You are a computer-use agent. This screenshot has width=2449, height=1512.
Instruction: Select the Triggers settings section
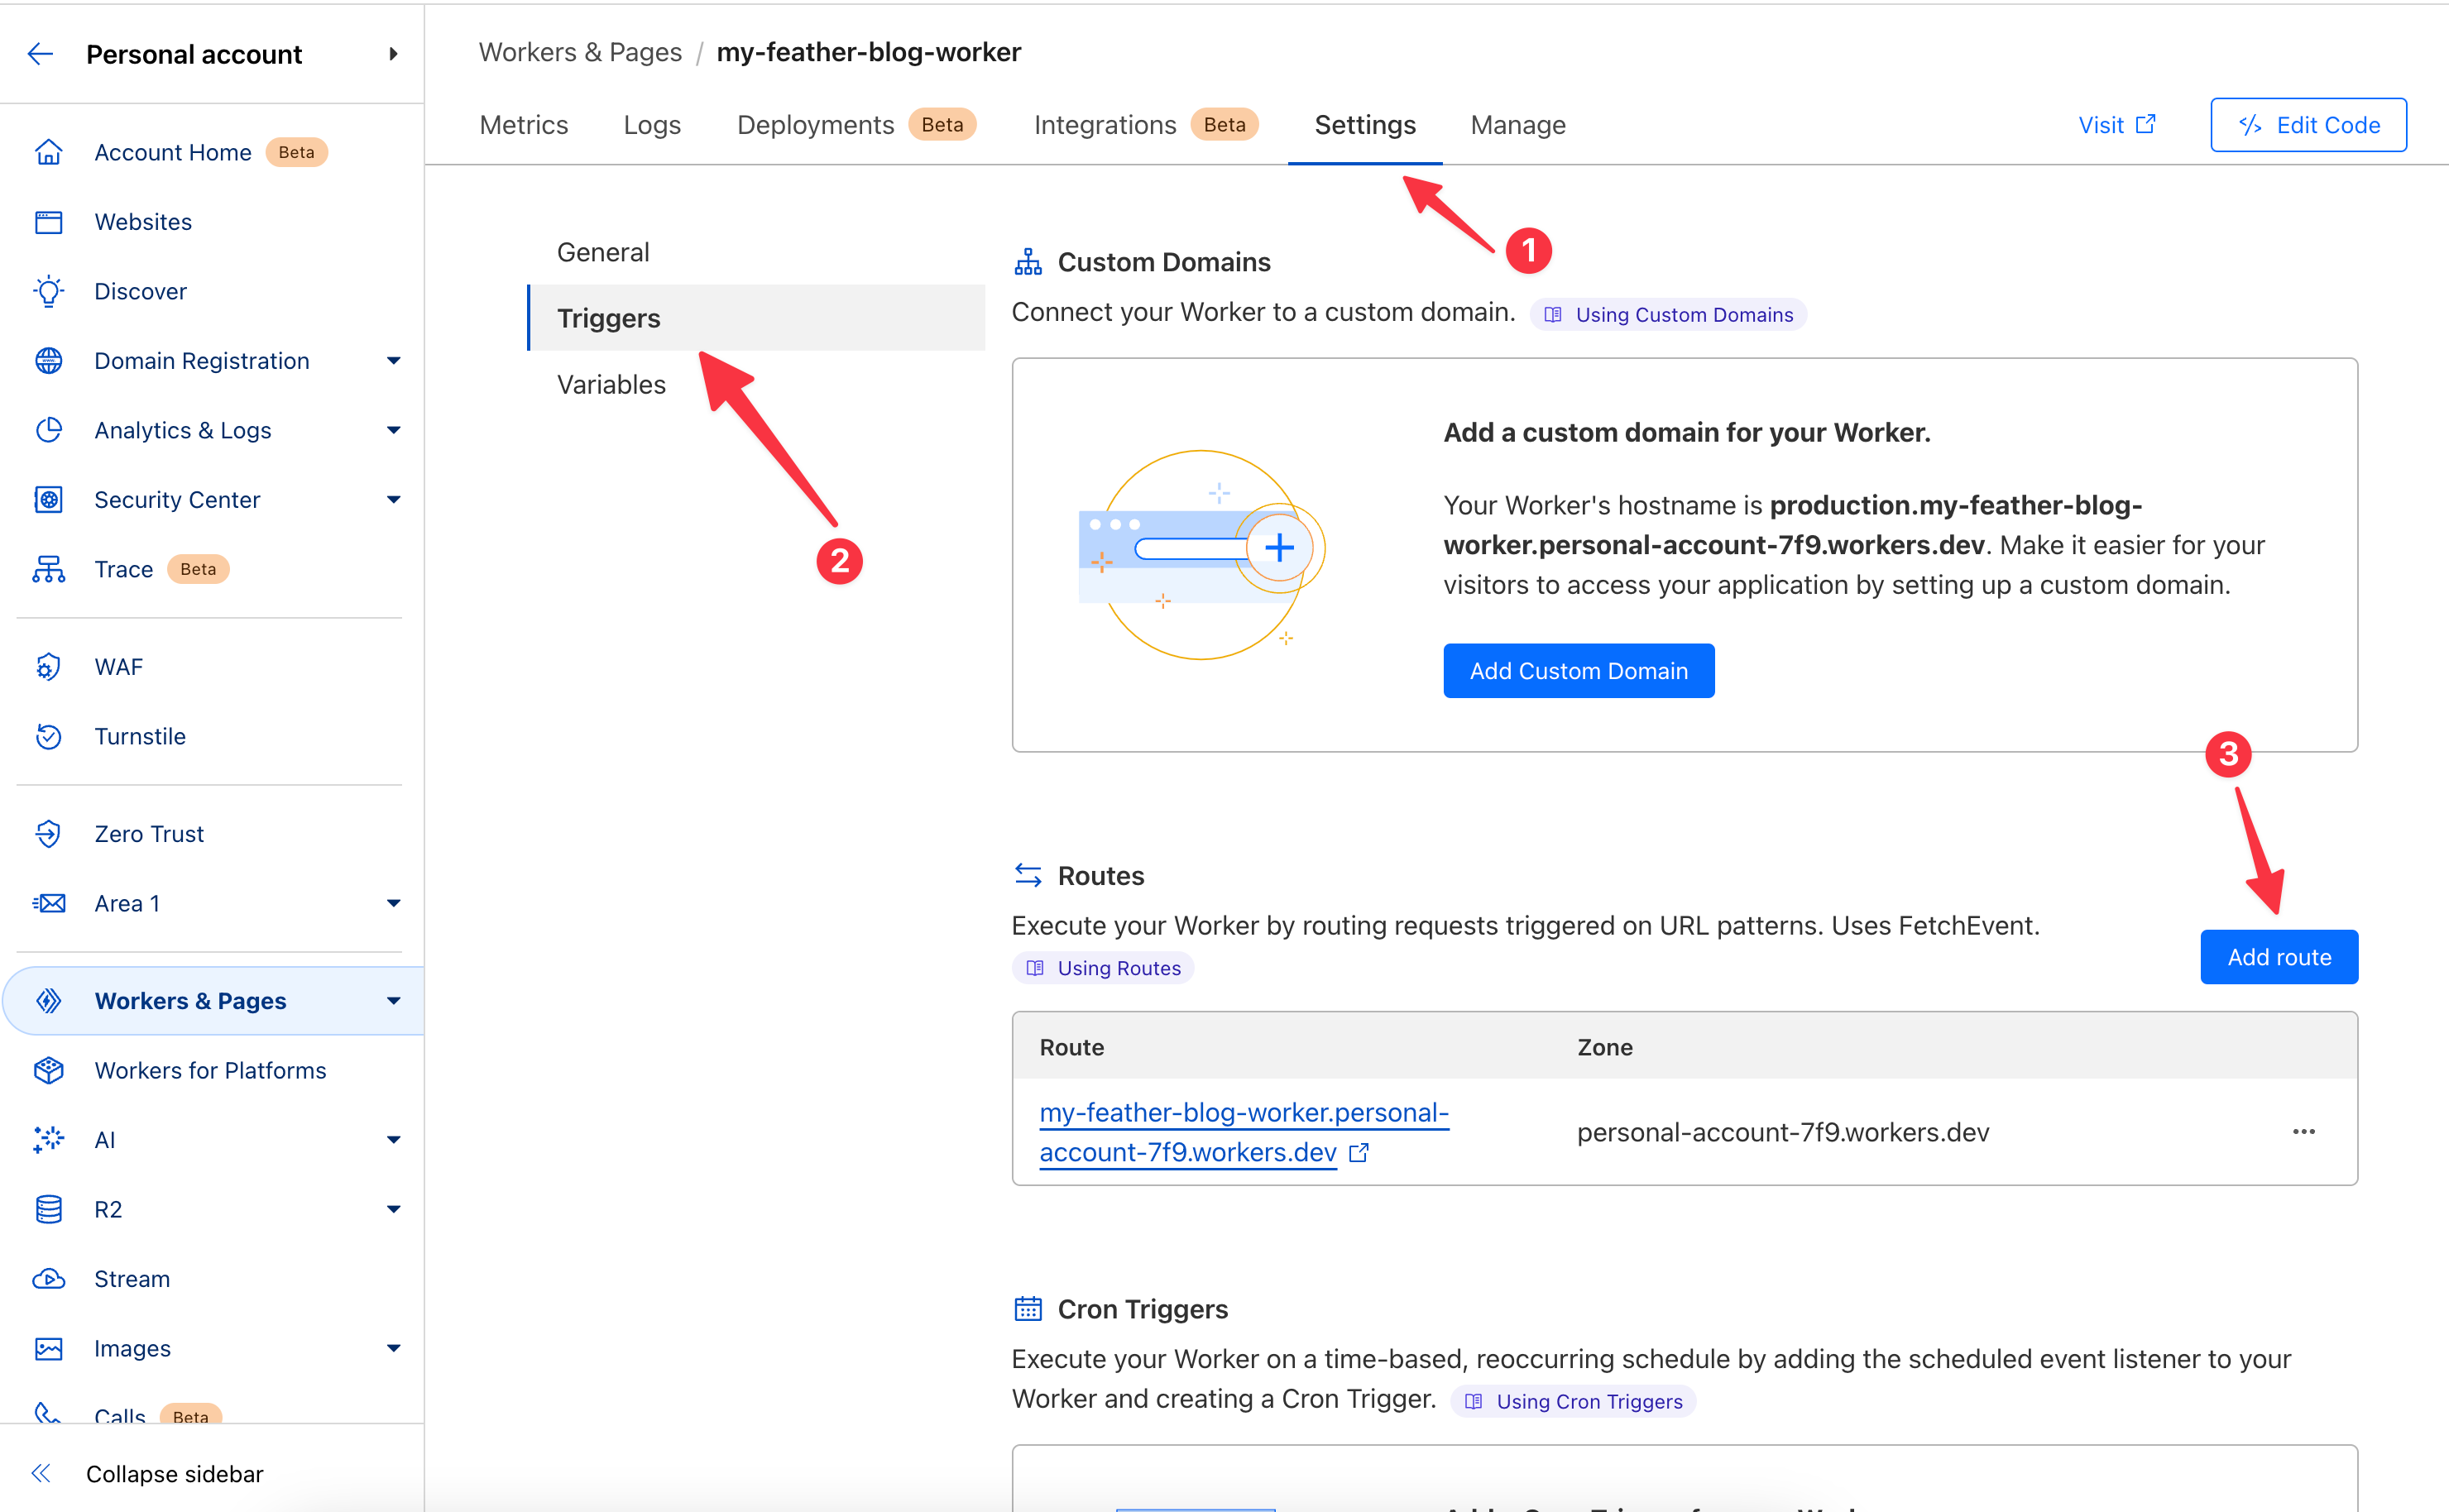coord(756,318)
